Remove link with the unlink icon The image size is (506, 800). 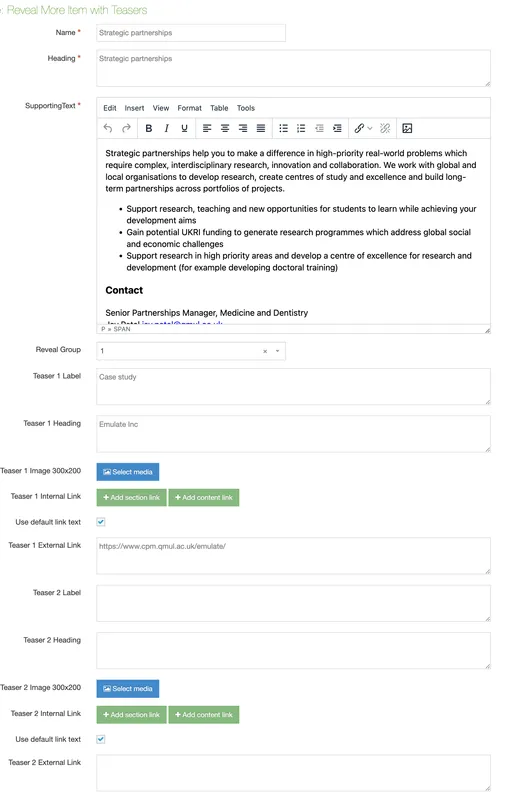(385, 128)
